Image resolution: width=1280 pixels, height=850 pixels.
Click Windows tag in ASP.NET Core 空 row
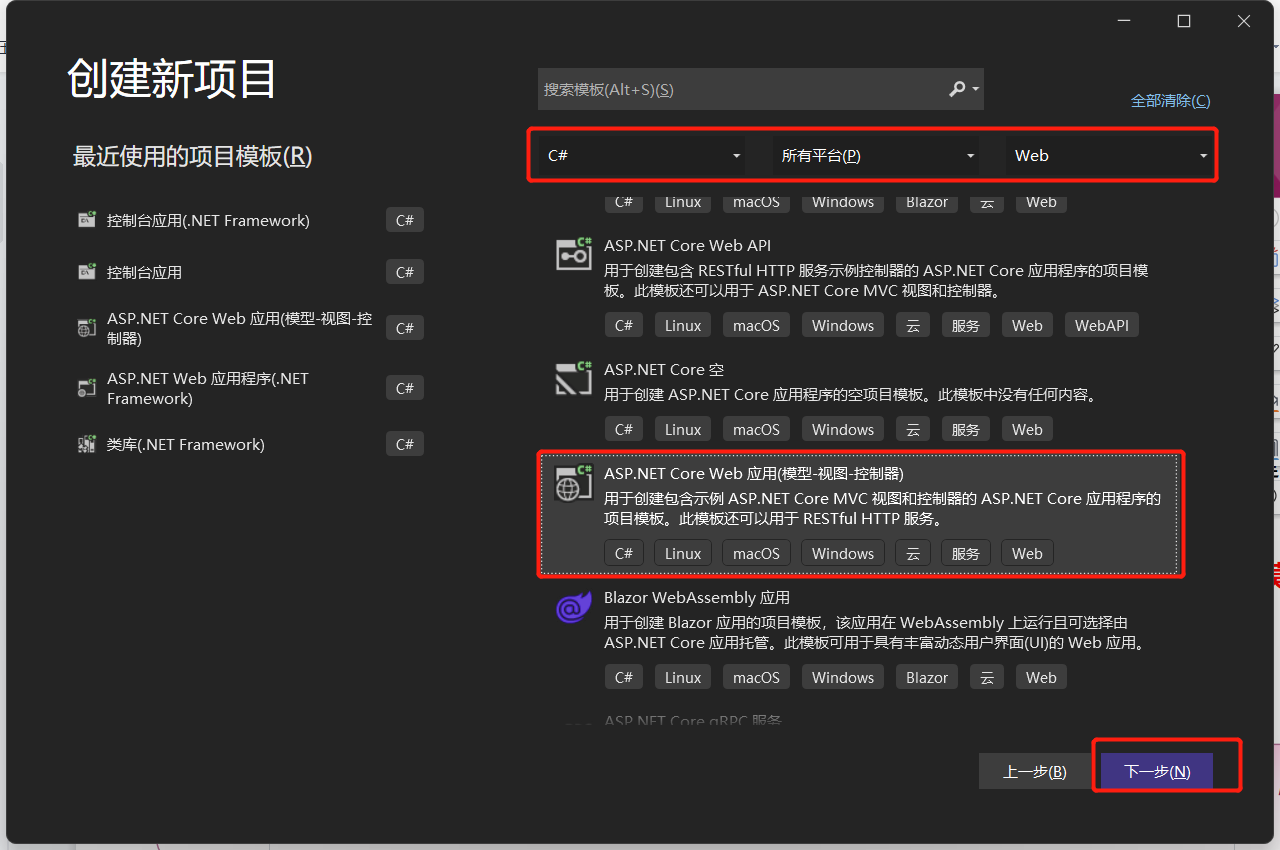point(843,429)
